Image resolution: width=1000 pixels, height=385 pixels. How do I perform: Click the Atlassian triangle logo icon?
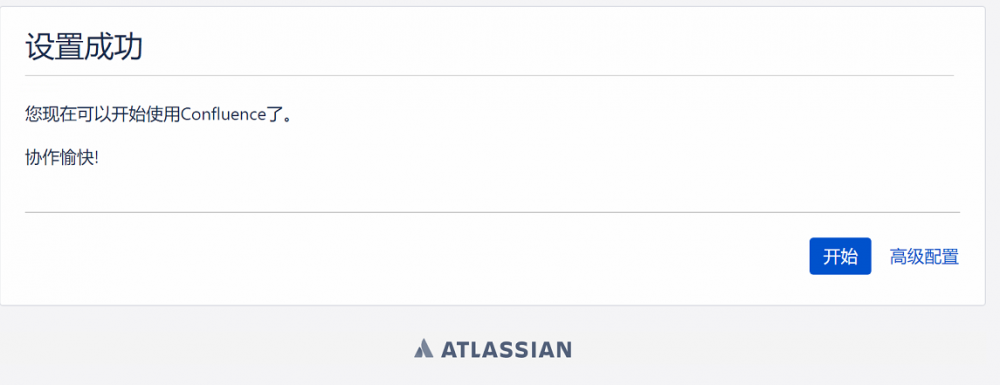click(x=423, y=349)
